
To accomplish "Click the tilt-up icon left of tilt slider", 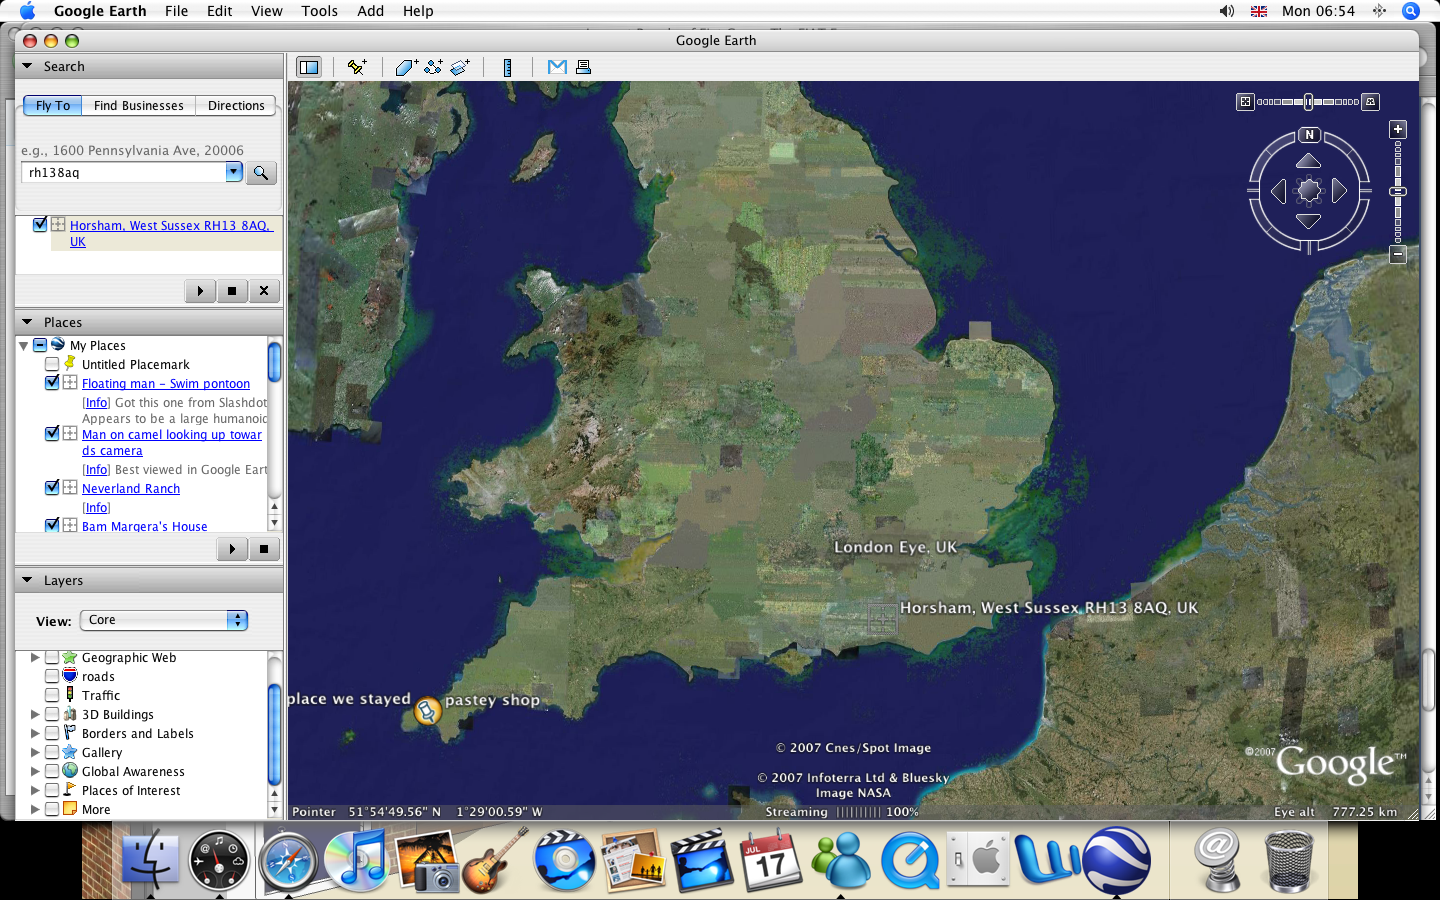I will [1245, 102].
